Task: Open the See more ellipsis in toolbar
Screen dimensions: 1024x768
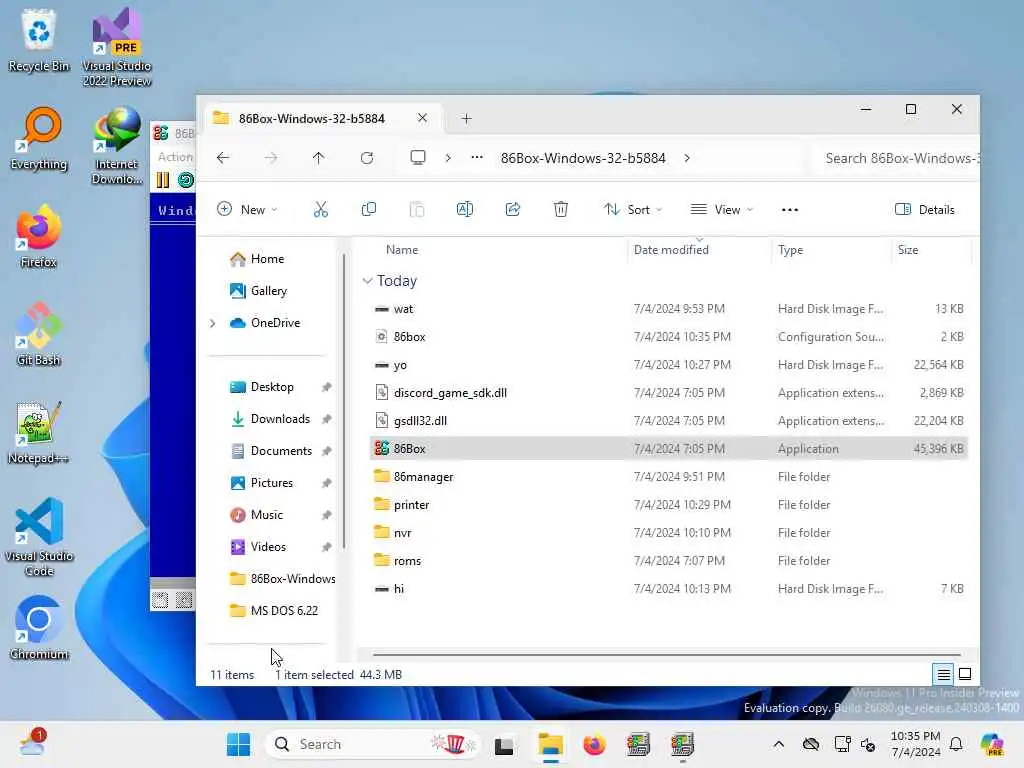Action: pos(790,210)
